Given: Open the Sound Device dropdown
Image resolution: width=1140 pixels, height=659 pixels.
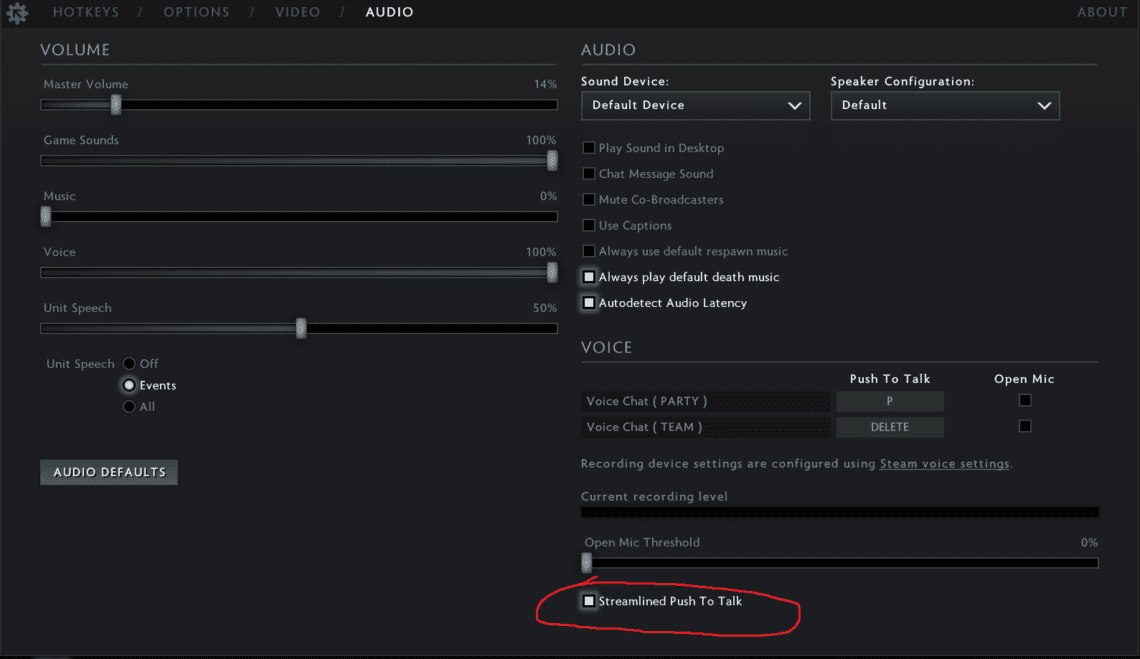Looking at the screenshot, I should [x=695, y=105].
